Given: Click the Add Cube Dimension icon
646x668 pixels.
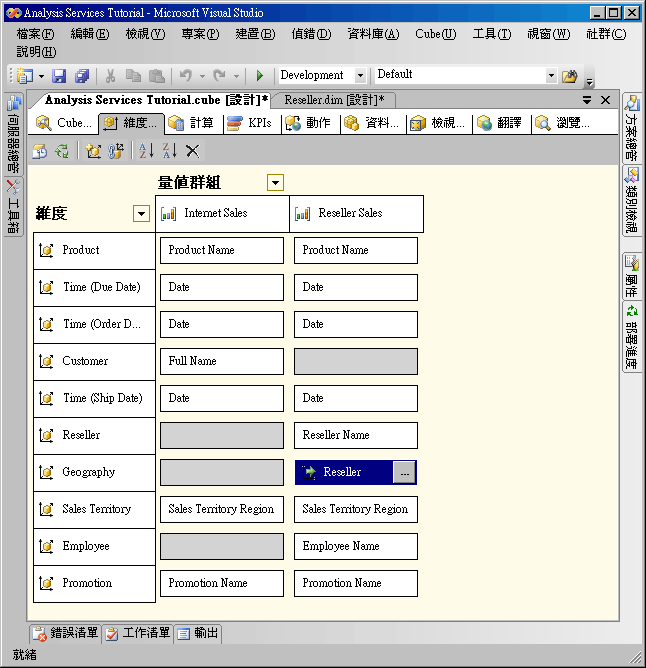Looking at the screenshot, I should tap(93, 151).
